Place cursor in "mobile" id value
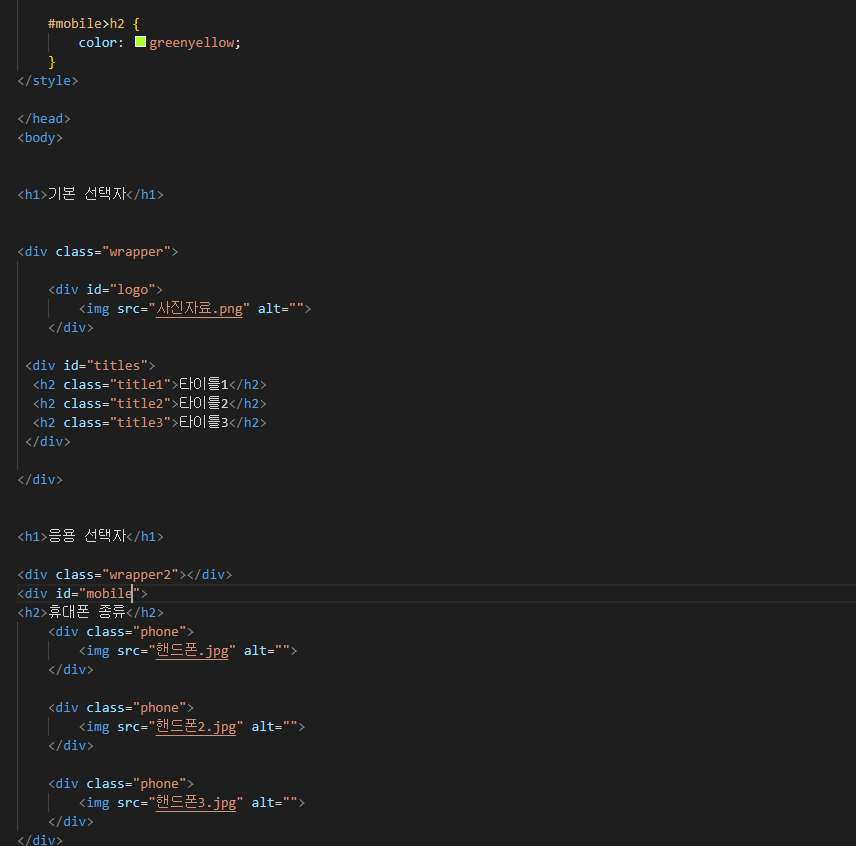Viewport: 856px width, 846px height. 110,593
